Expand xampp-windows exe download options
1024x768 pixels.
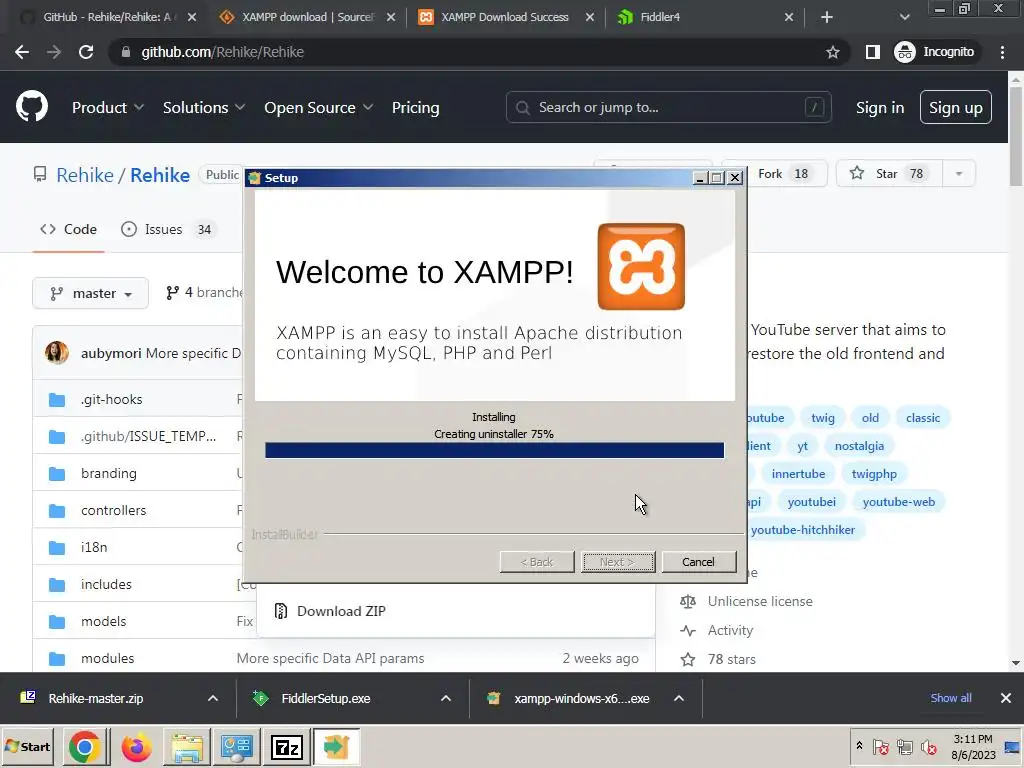coord(679,698)
